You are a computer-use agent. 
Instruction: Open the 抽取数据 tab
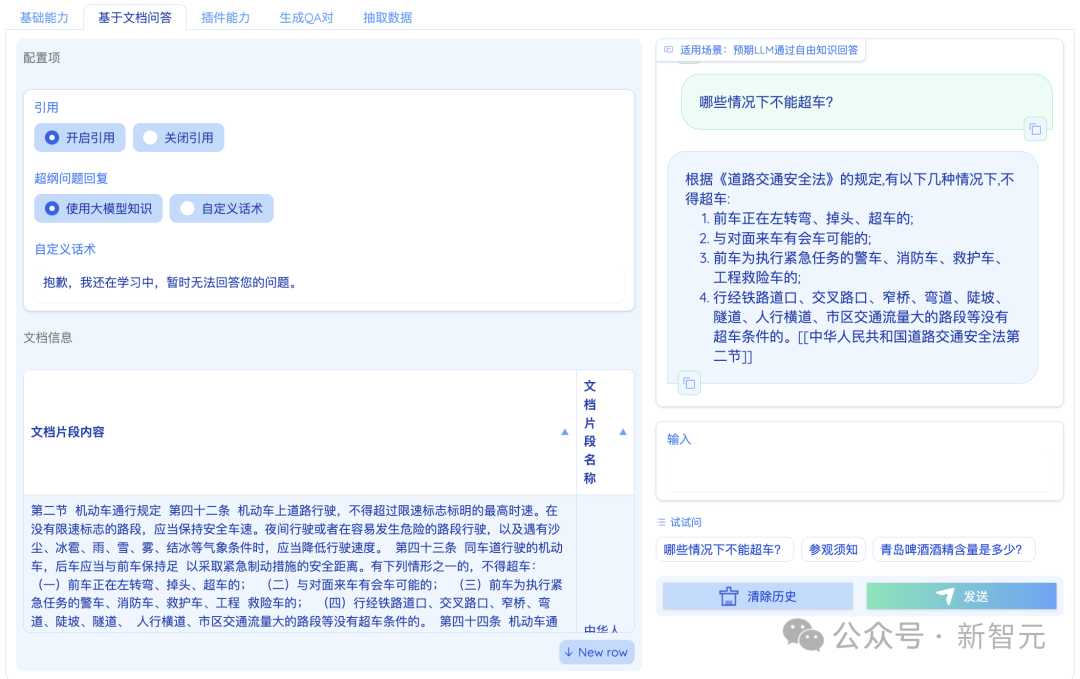(387, 17)
